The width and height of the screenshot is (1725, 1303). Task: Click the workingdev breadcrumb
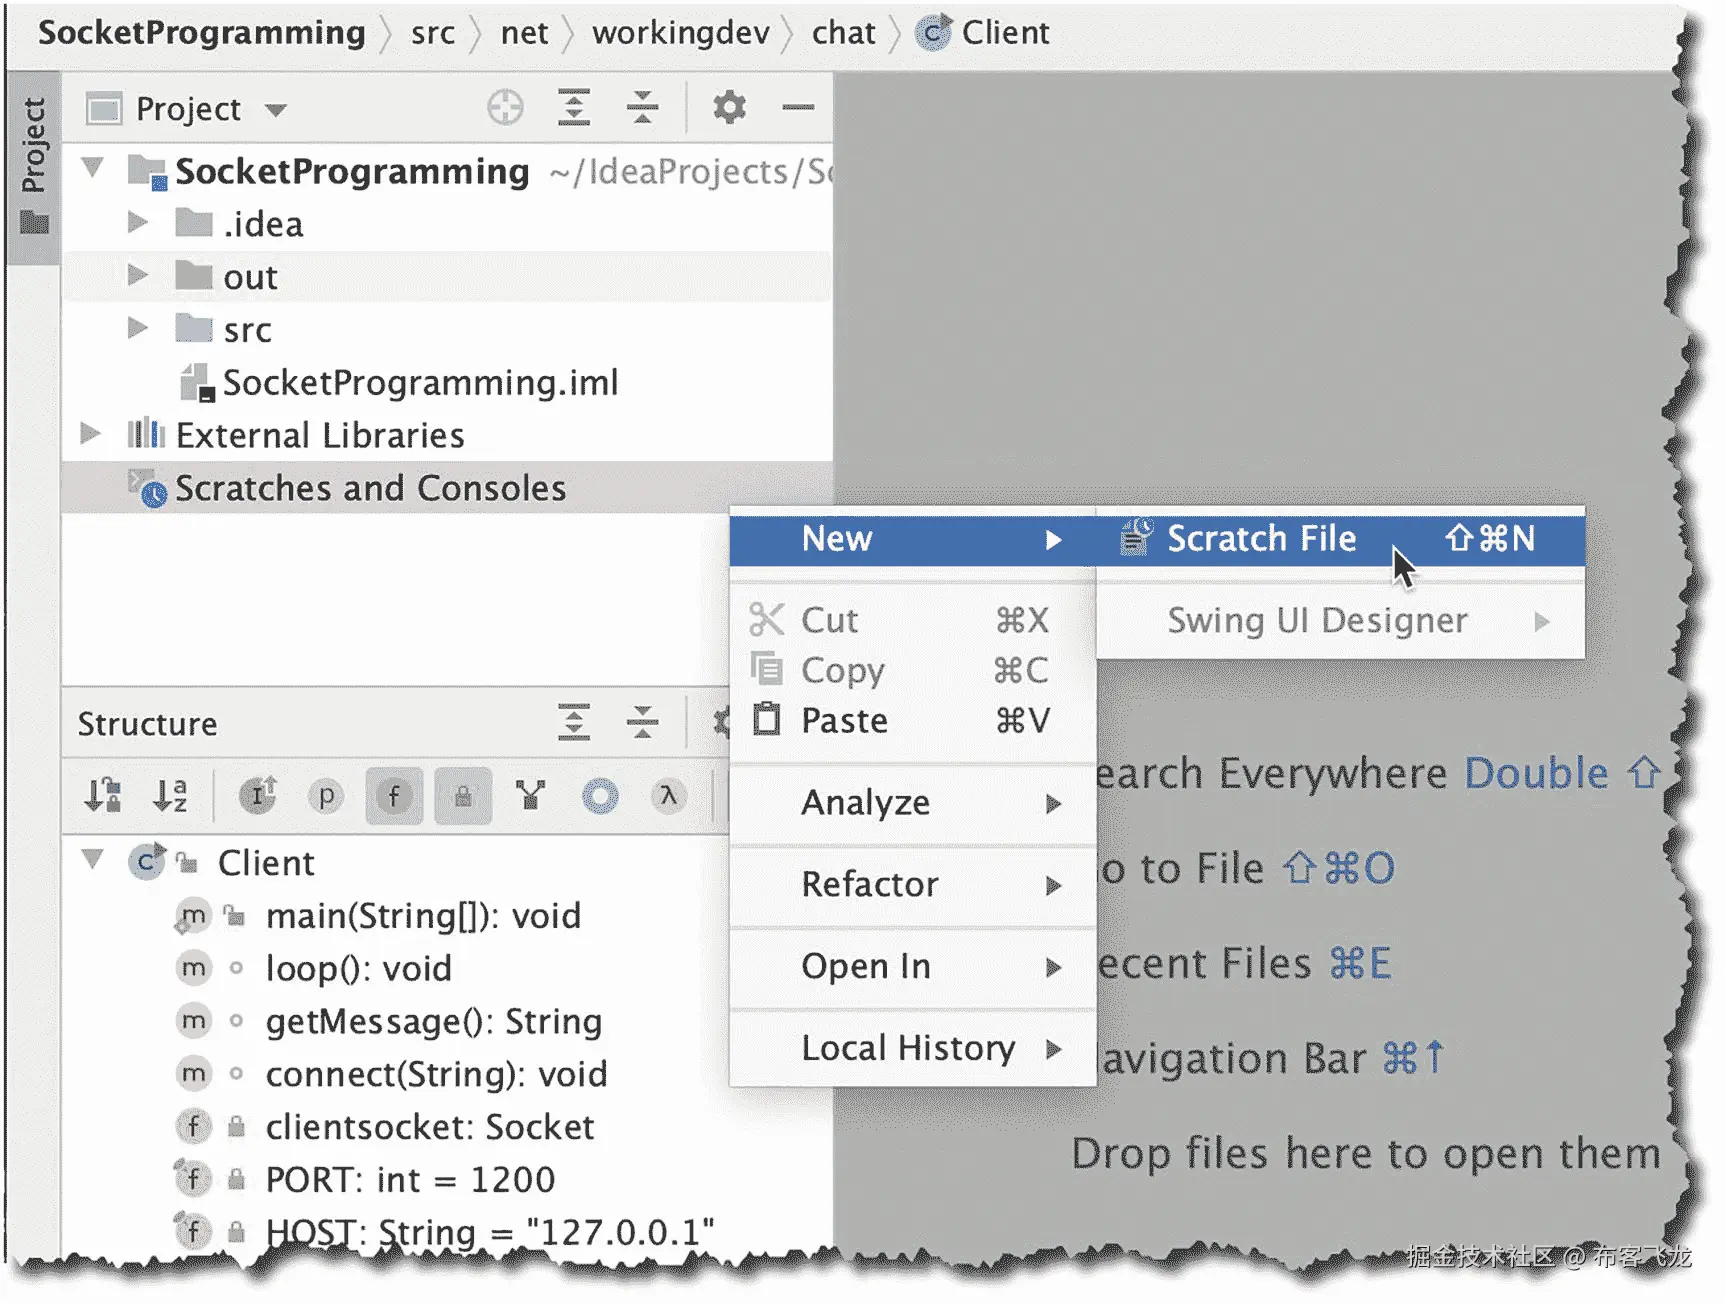(681, 33)
